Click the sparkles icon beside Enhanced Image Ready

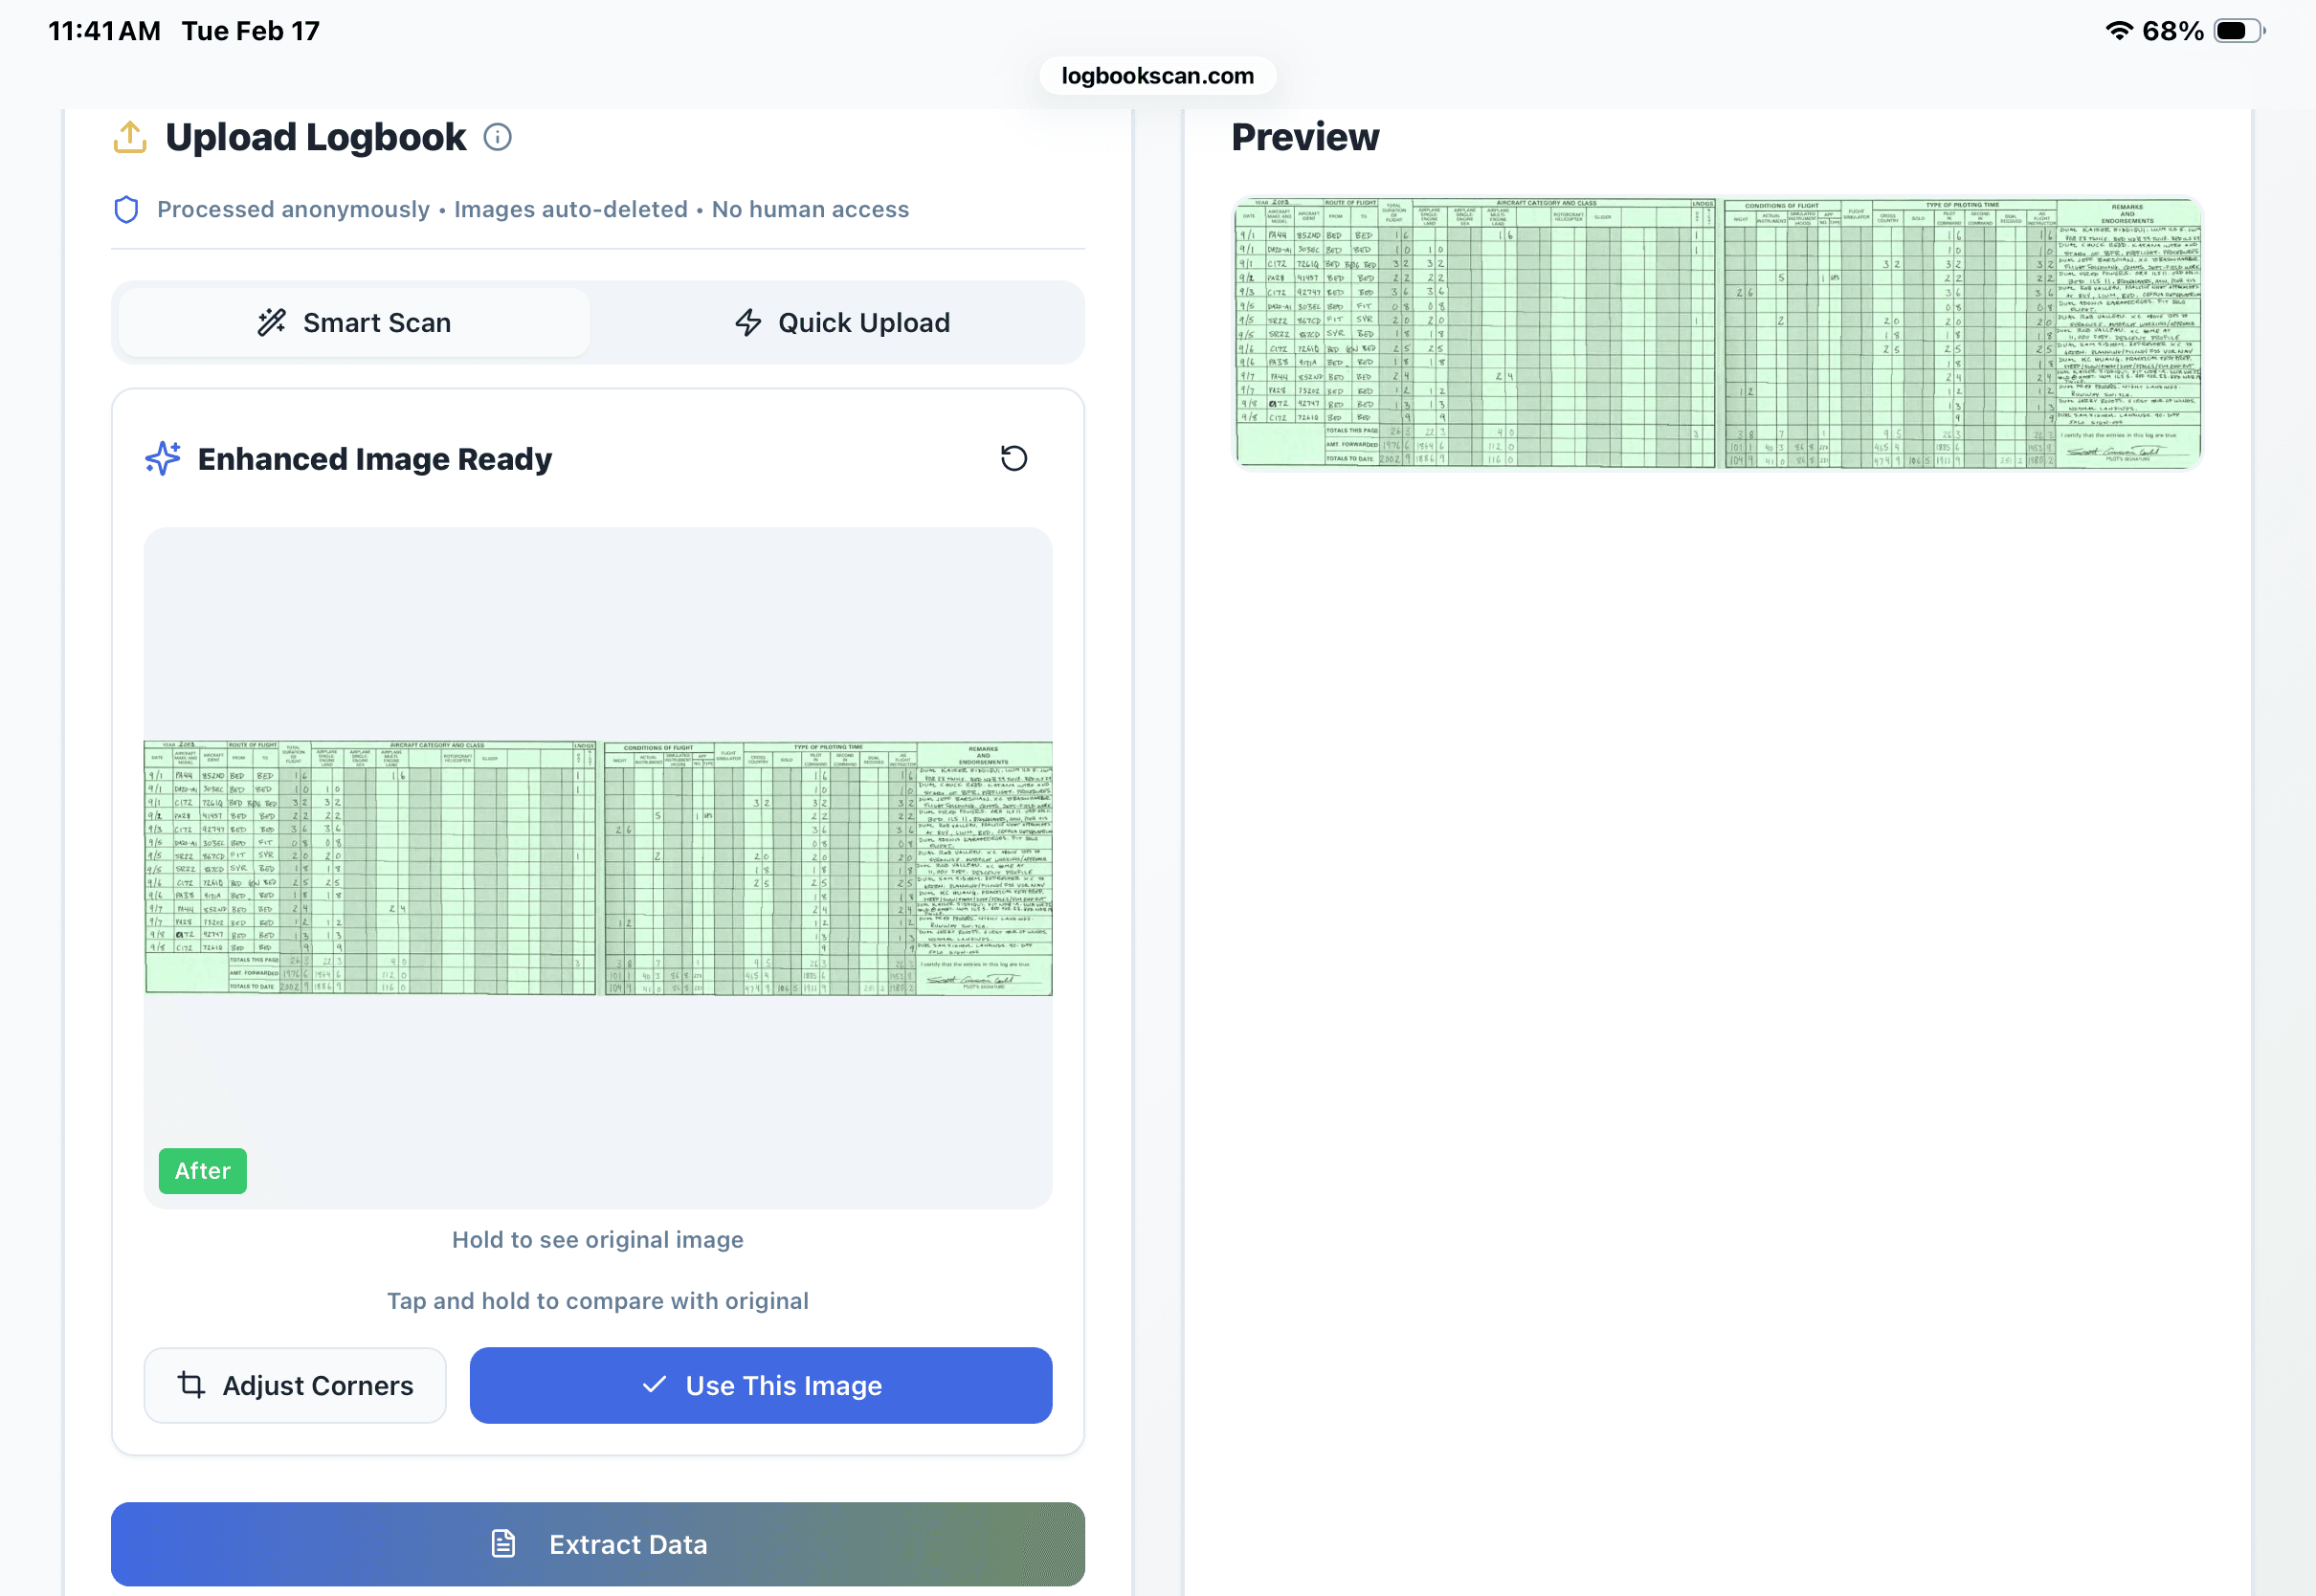coord(163,458)
